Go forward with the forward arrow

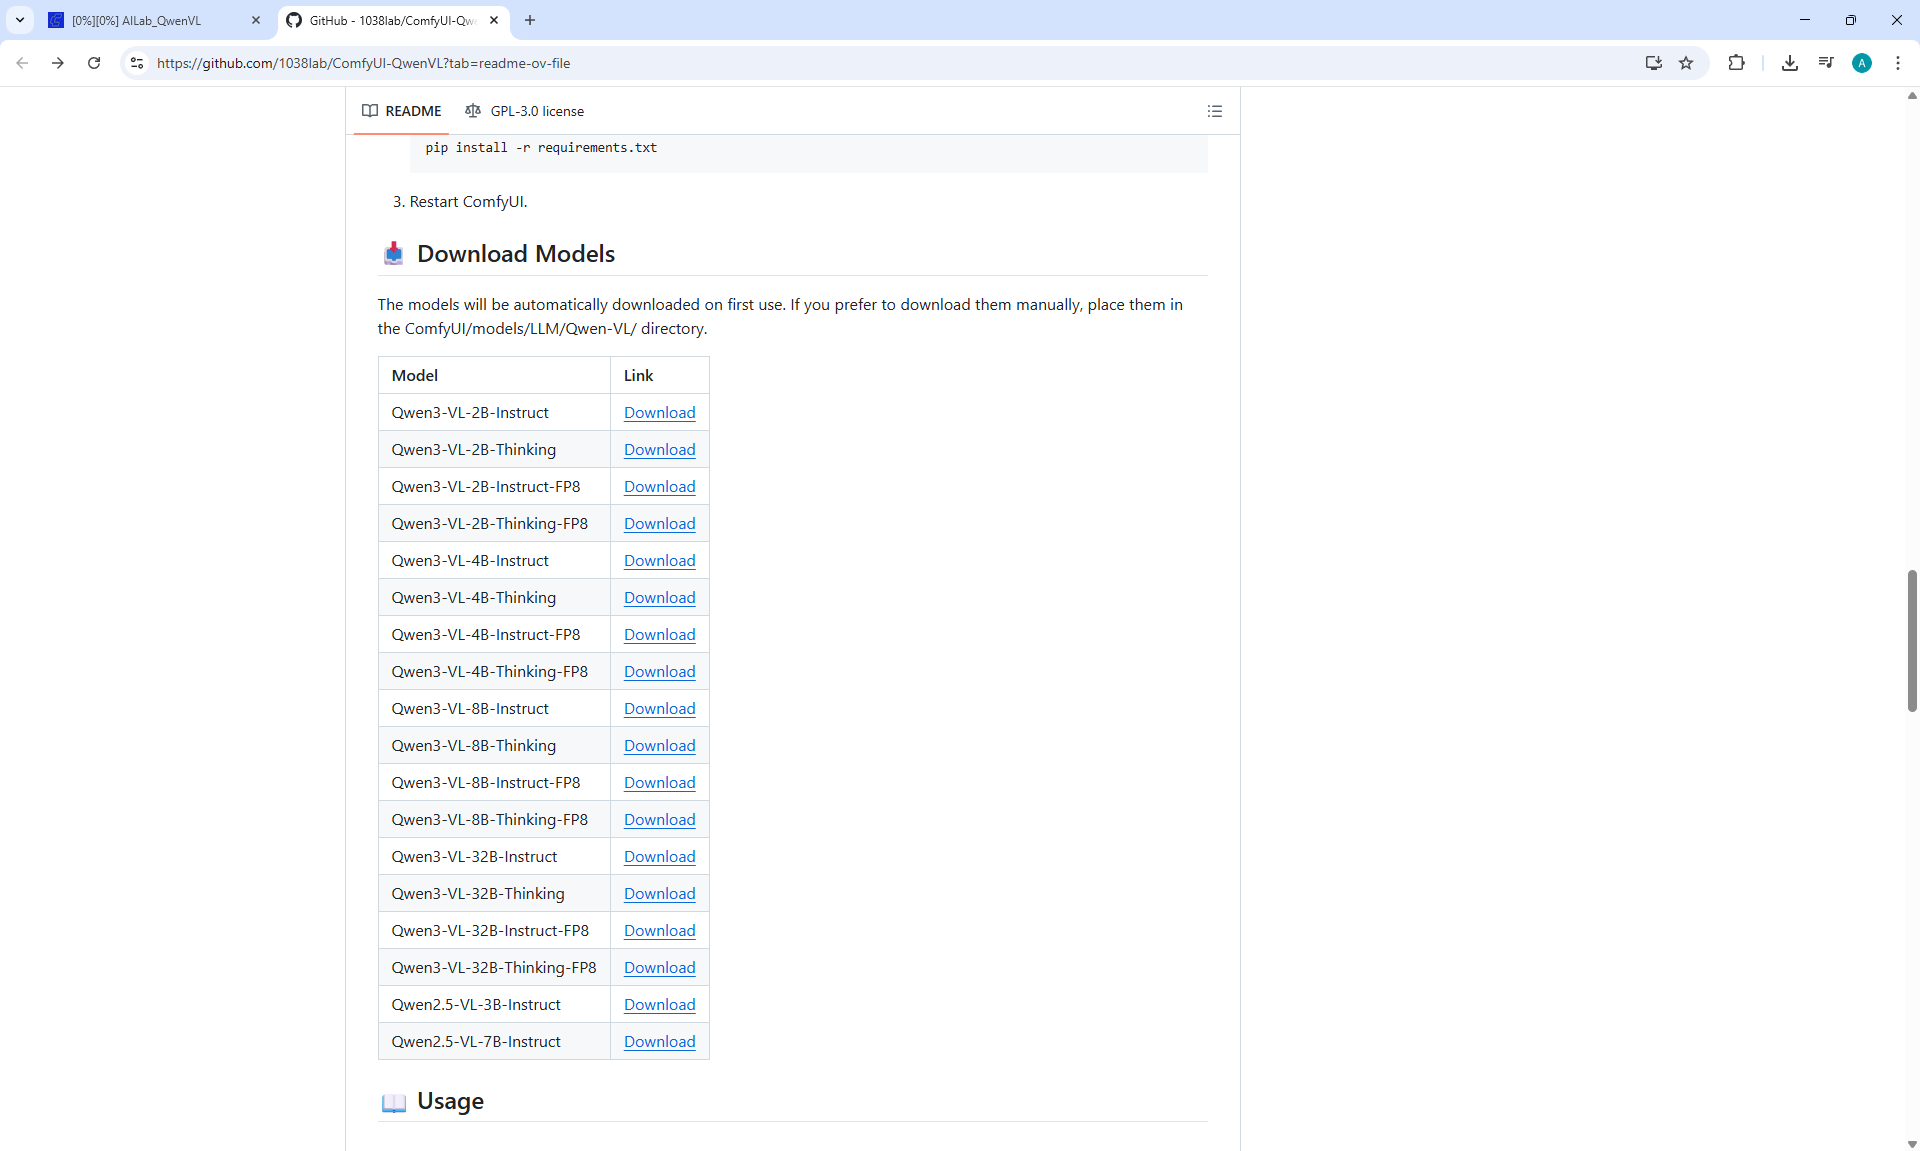58,63
